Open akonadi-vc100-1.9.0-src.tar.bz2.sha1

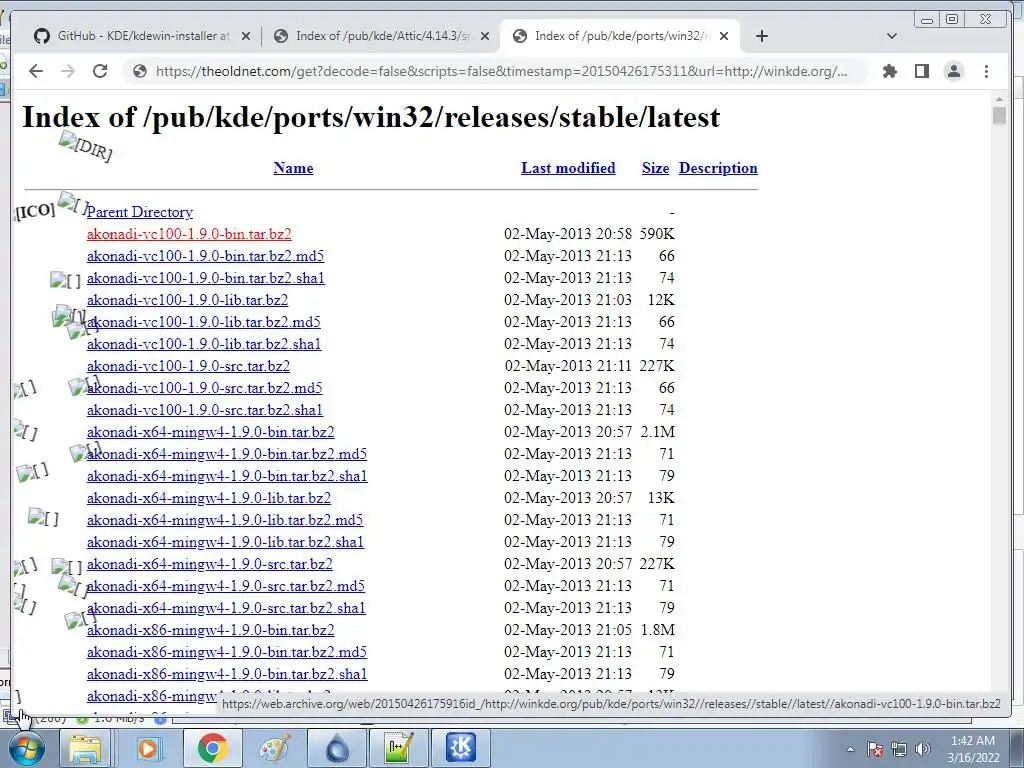pos(204,410)
